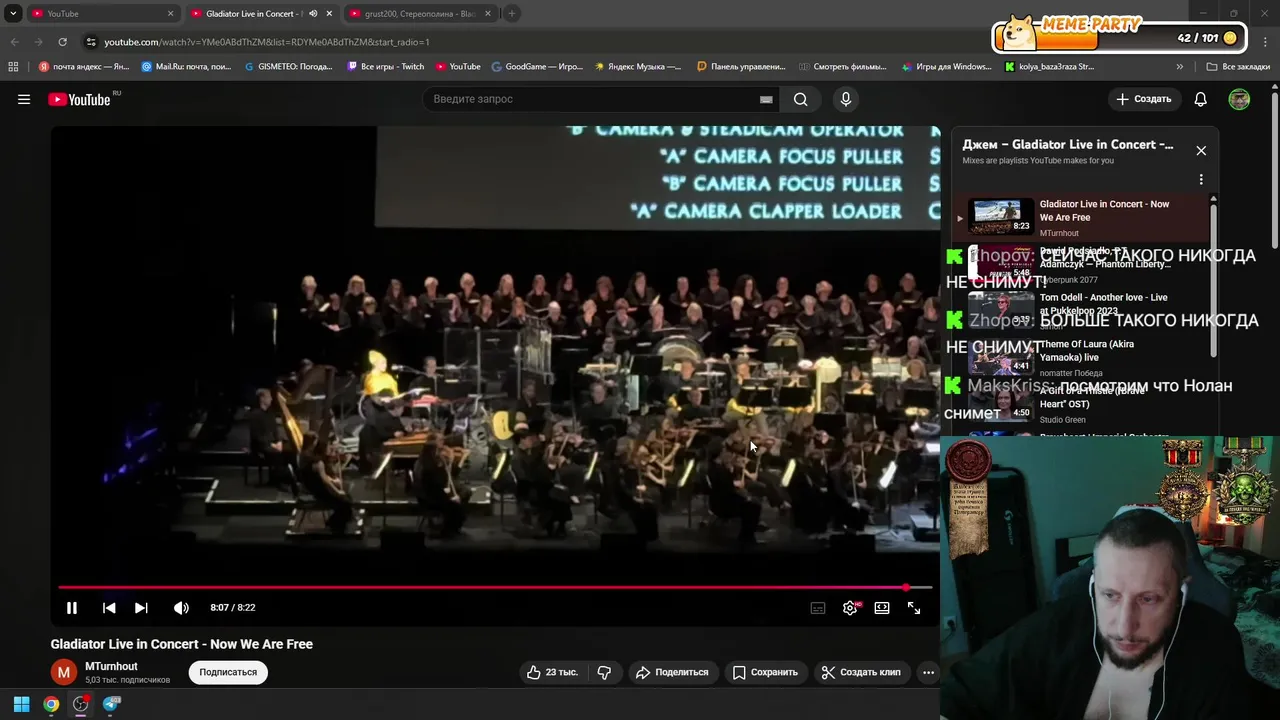Open the YouTube hamburger guide menu
Screen dimensions: 1280x720
point(24,99)
